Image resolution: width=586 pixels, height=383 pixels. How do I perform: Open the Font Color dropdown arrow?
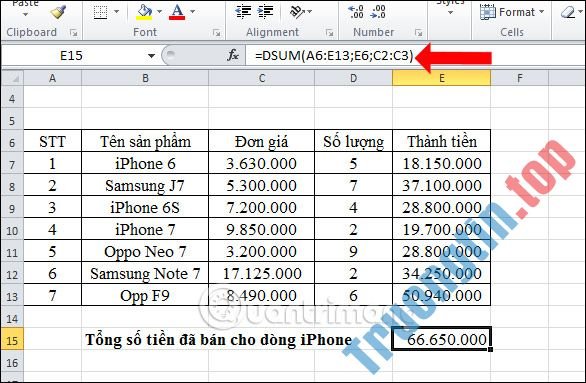point(192,12)
